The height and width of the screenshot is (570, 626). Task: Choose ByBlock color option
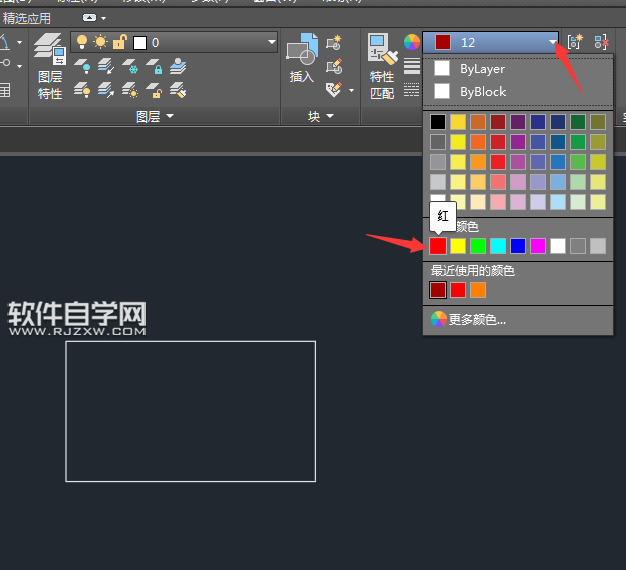518,91
